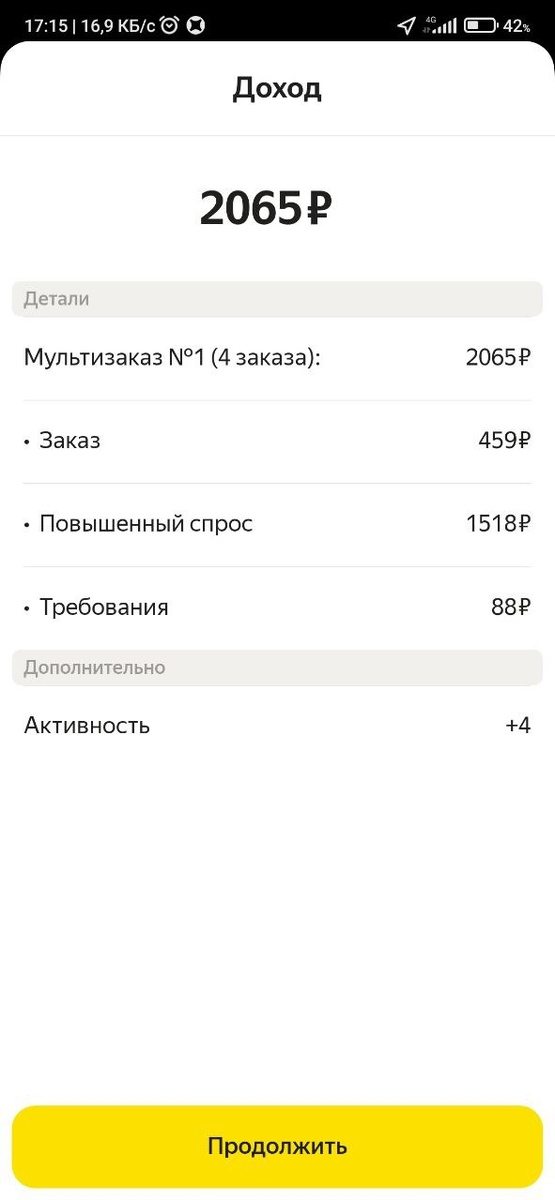Screen dimensions: 555x1200
Task: Tap the 1518₽ surge amount
Action: (498, 524)
